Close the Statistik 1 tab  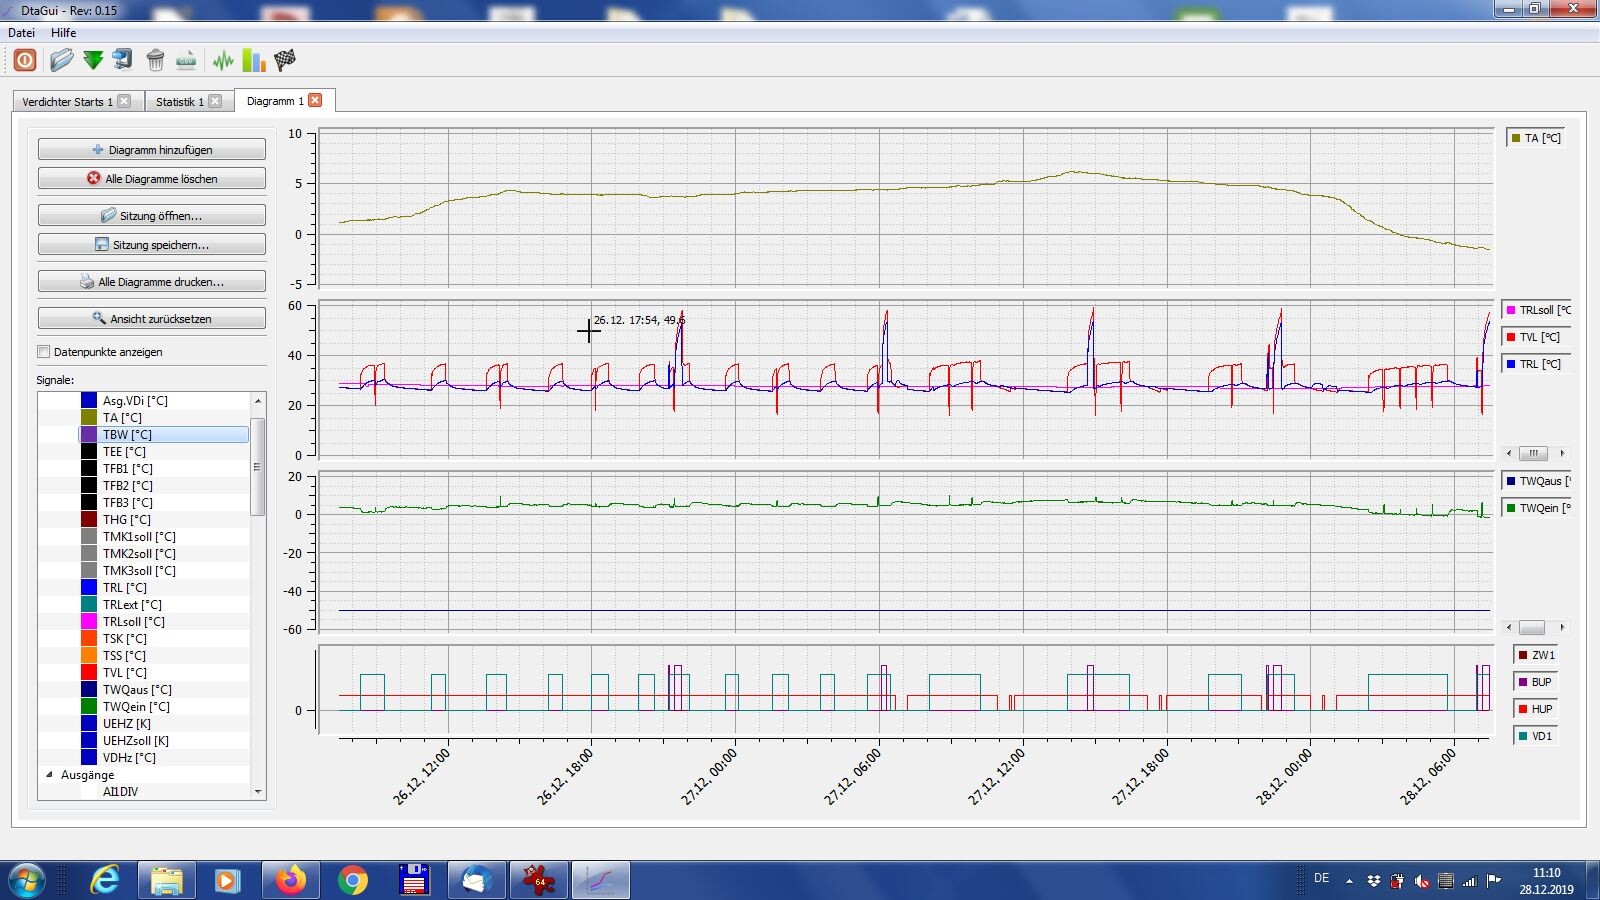[x=215, y=101]
